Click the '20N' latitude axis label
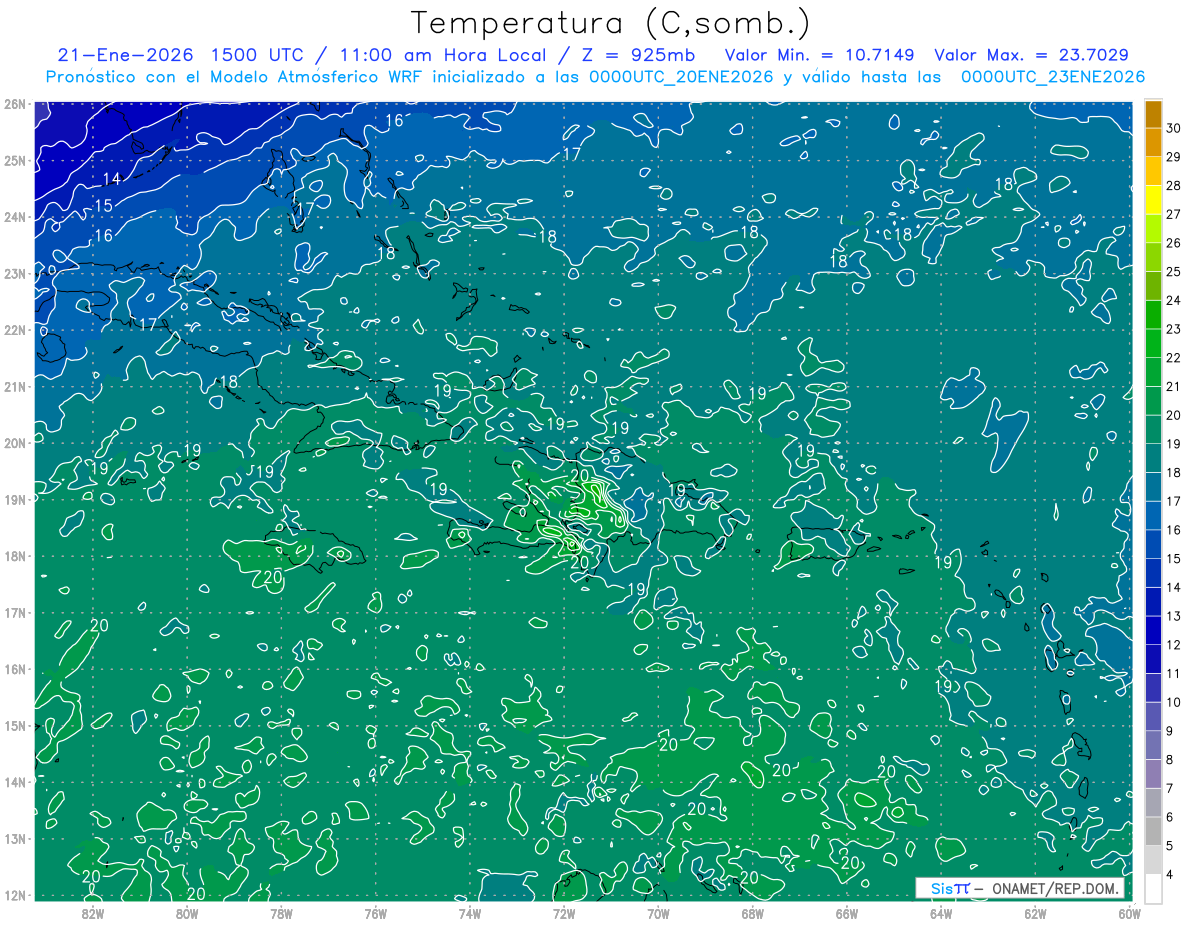Image resolution: width=1200 pixels, height=927 pixels. pos(15,443)
